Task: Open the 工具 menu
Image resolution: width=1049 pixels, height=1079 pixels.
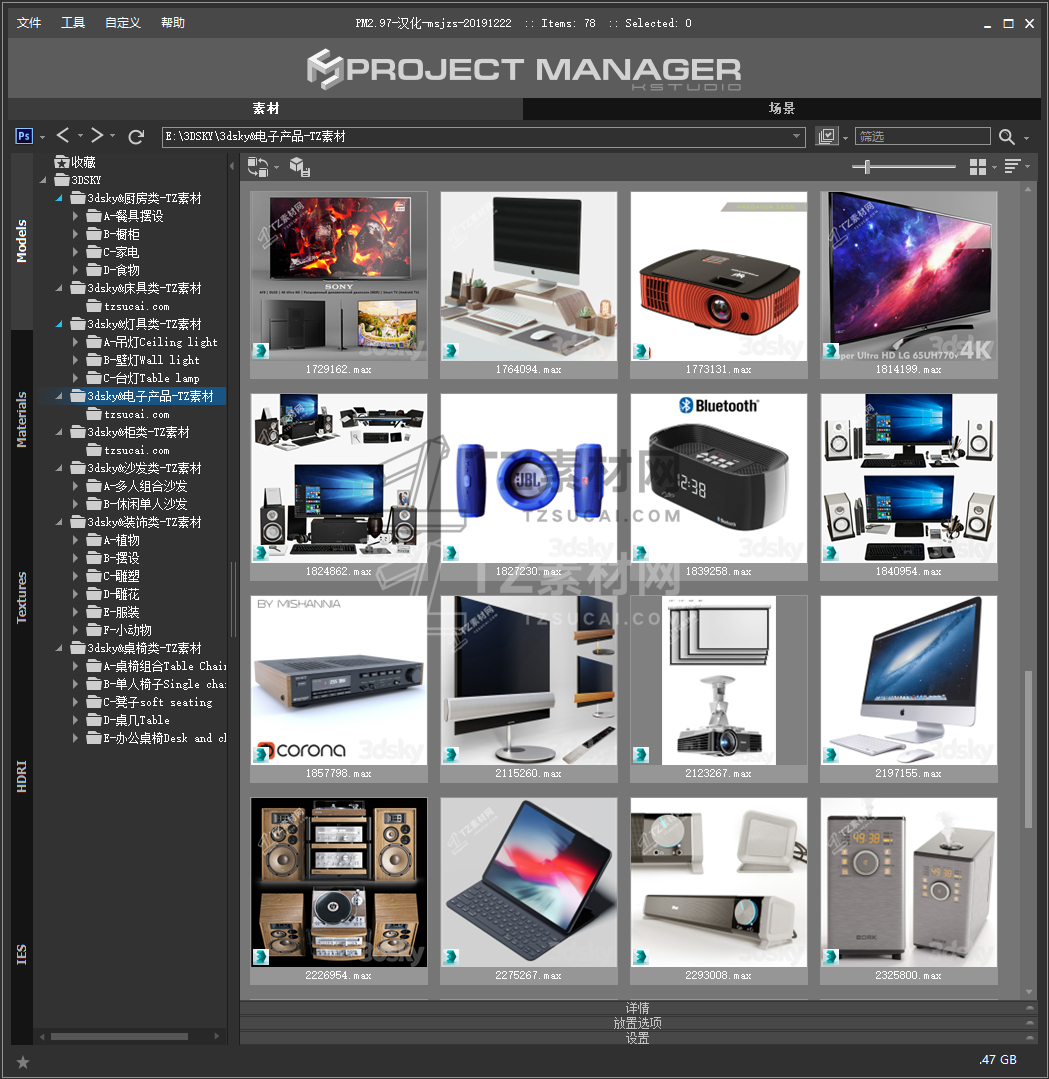Action: pyautogui.click(x=73, y=23)
